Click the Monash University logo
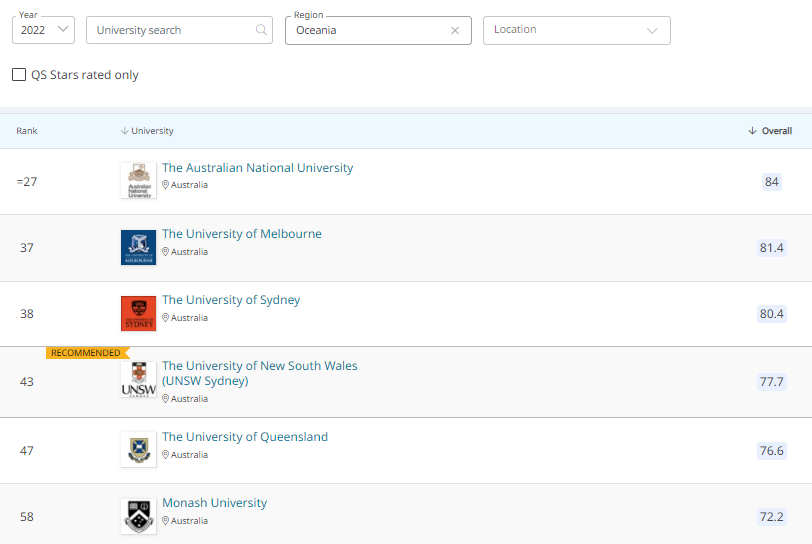This screenshot has width=812, height=544. pyautogui.click(x=138, y=516)
